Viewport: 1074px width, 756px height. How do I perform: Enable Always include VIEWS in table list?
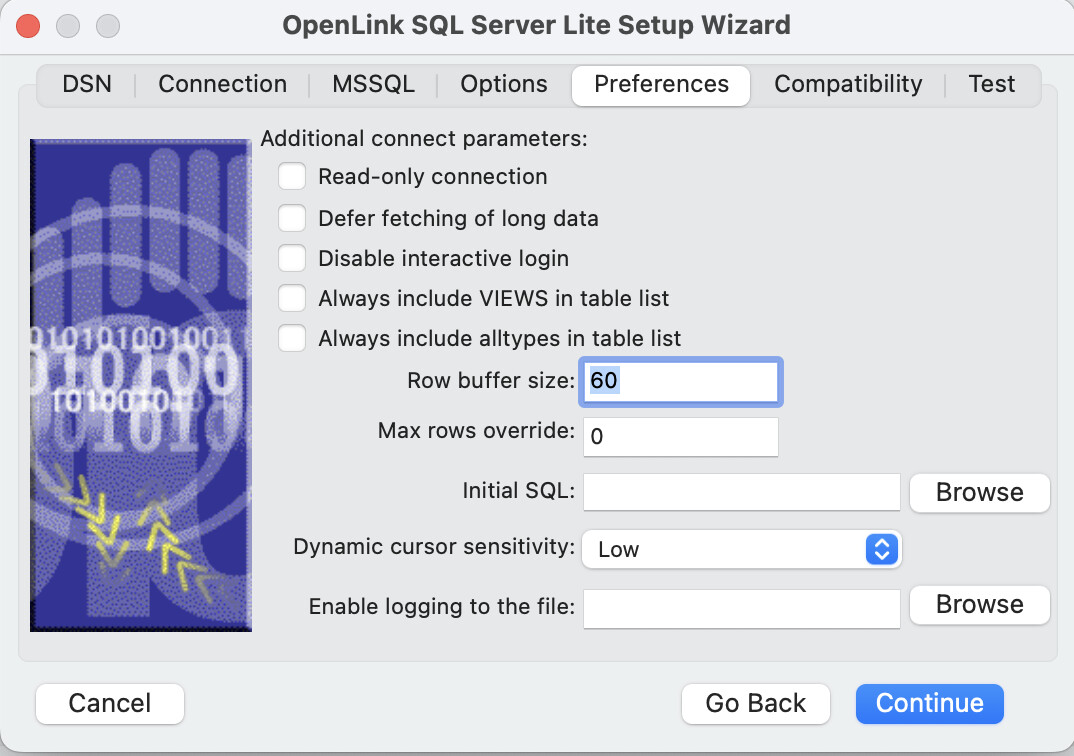[292, 298]
